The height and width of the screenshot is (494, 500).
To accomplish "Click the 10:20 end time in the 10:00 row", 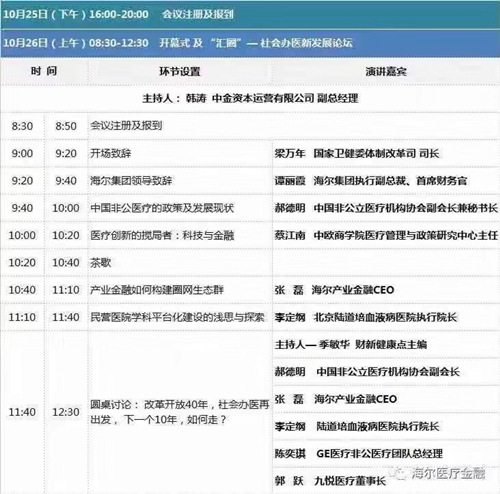I will point(66,236).
